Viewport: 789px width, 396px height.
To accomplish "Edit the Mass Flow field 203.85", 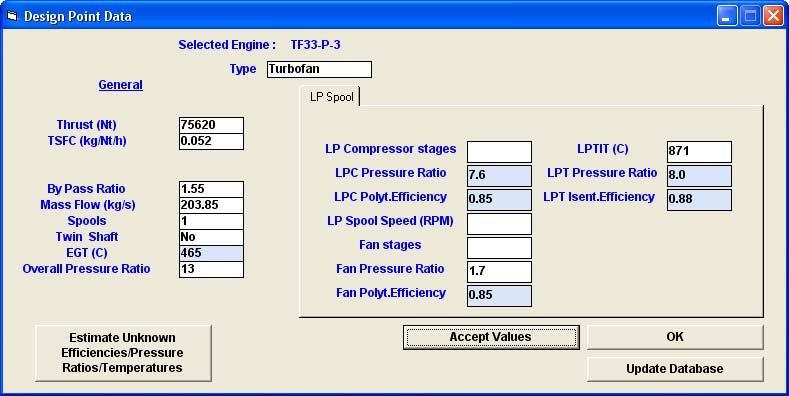I will (211, 205).
